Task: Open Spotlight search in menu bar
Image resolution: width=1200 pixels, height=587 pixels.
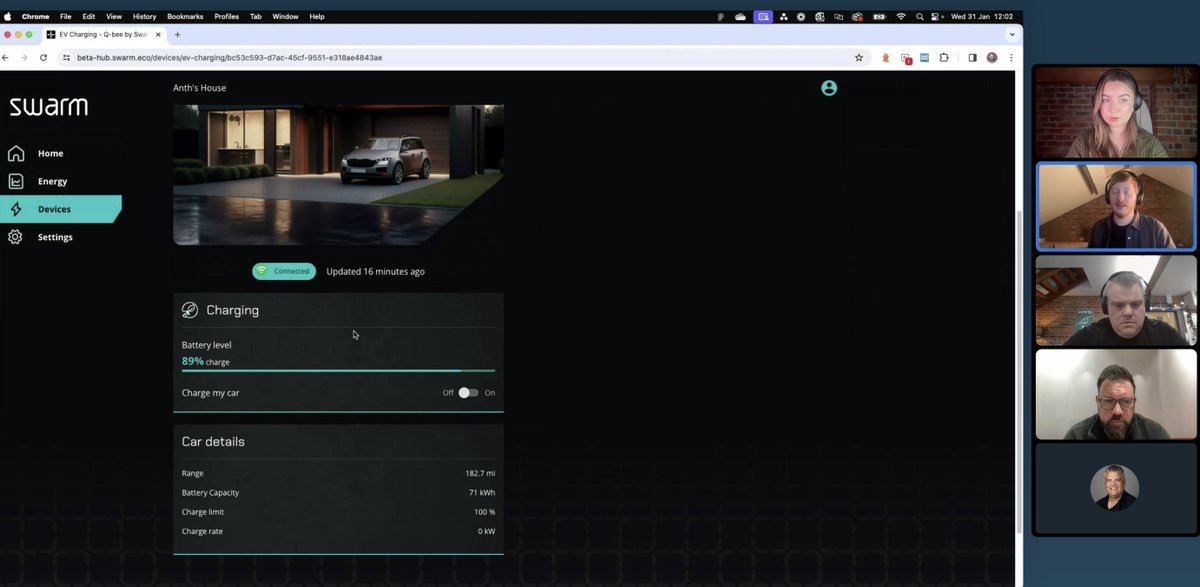Action: tap(919, 17)
